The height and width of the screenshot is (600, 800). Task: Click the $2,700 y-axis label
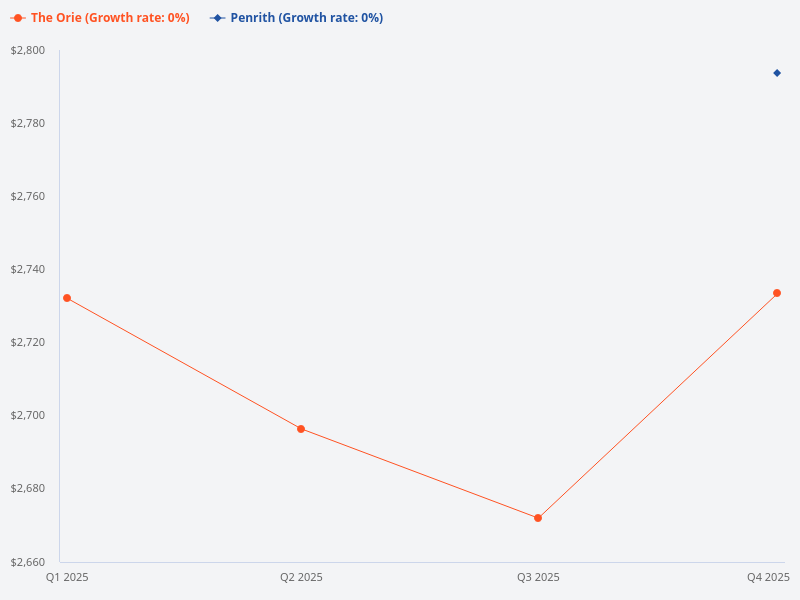28,415
